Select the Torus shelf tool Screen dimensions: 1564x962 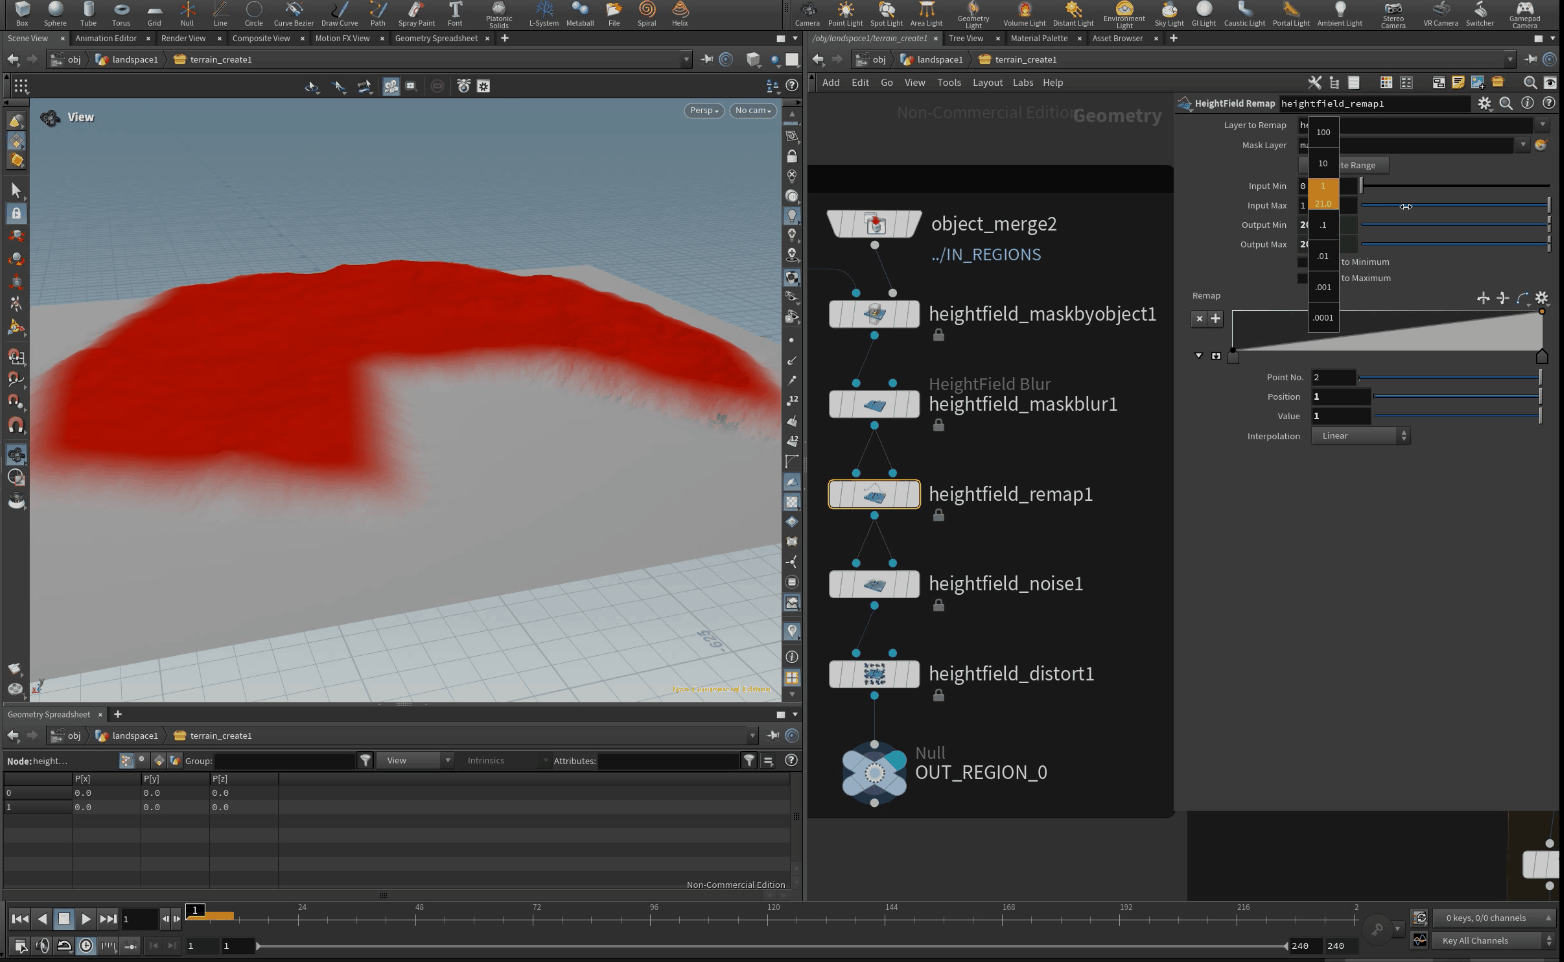[x=121, y=12]
